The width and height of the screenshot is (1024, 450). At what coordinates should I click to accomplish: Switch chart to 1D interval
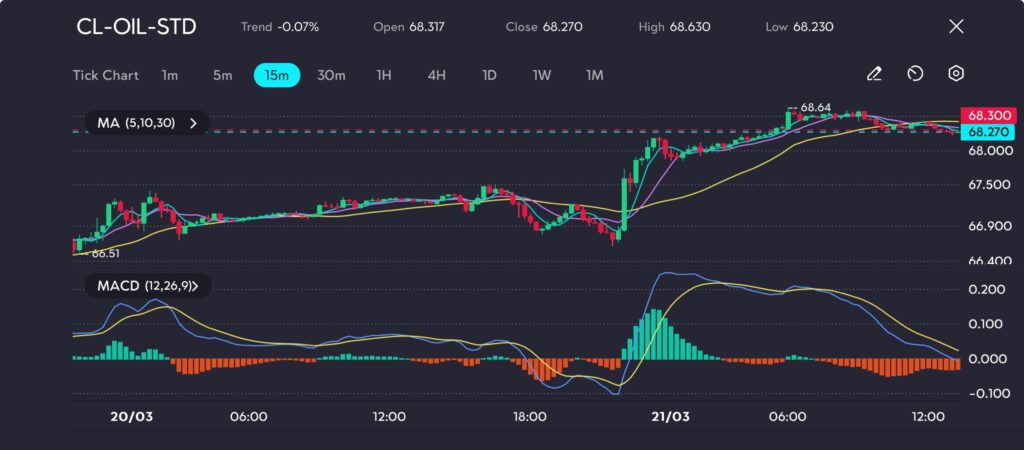point(489,75)
